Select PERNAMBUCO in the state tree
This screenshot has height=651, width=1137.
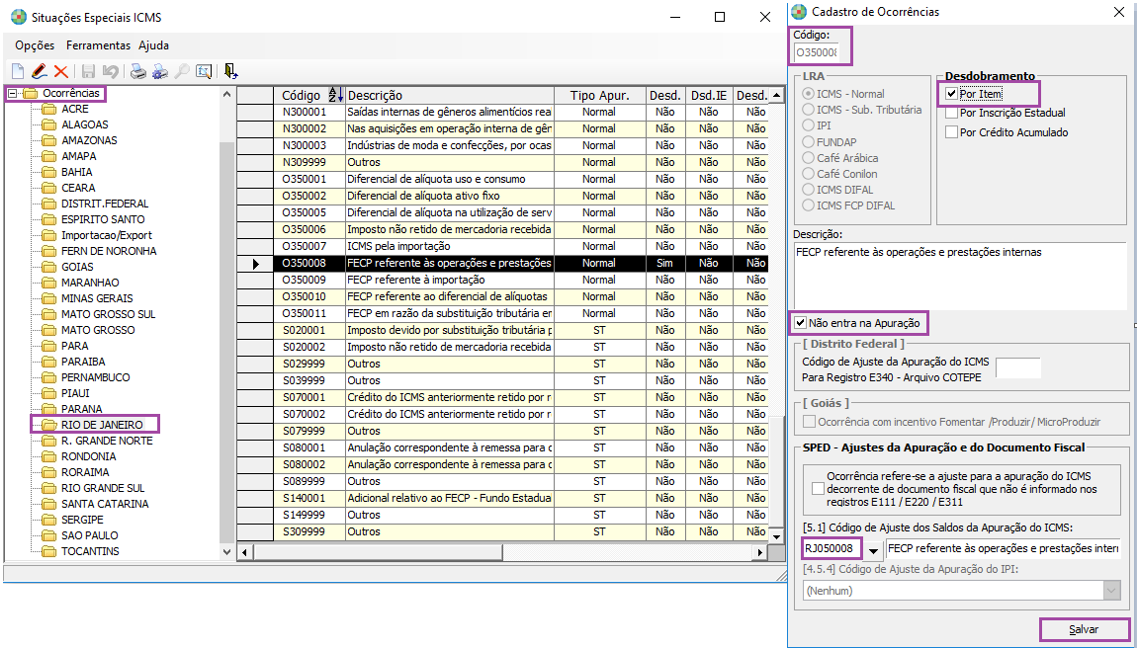pyautogui.click(x=95, y=377)
